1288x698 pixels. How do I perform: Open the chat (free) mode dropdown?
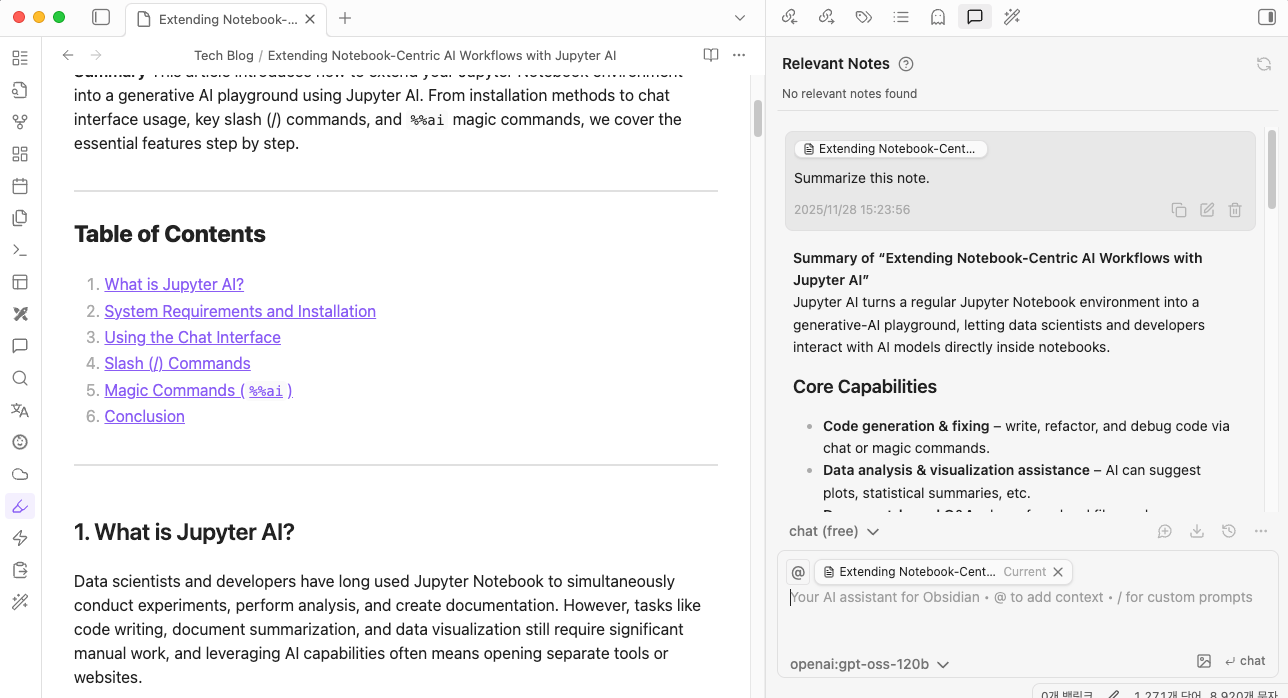point(833,531)
